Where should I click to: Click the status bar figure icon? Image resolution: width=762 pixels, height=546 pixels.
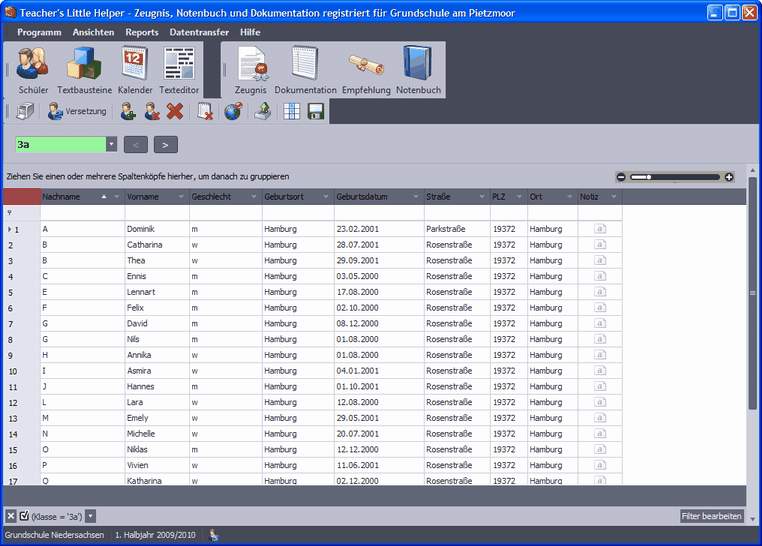[x=214, y=535]
